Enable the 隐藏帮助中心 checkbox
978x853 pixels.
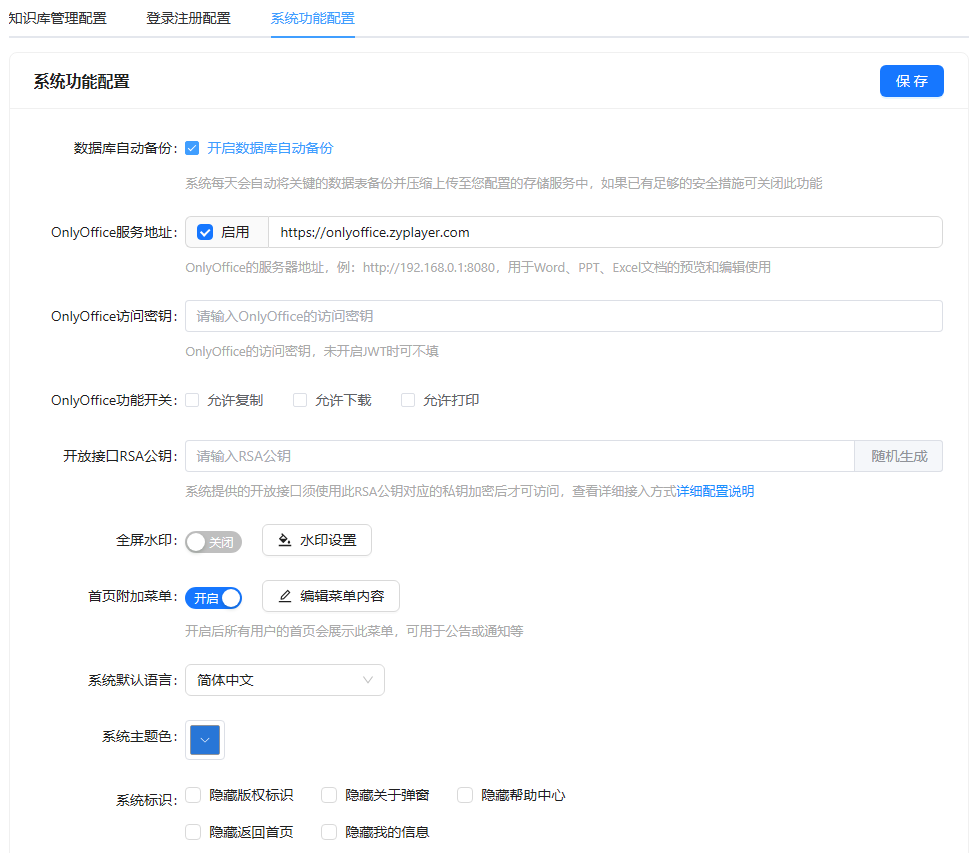pos(465,795)
